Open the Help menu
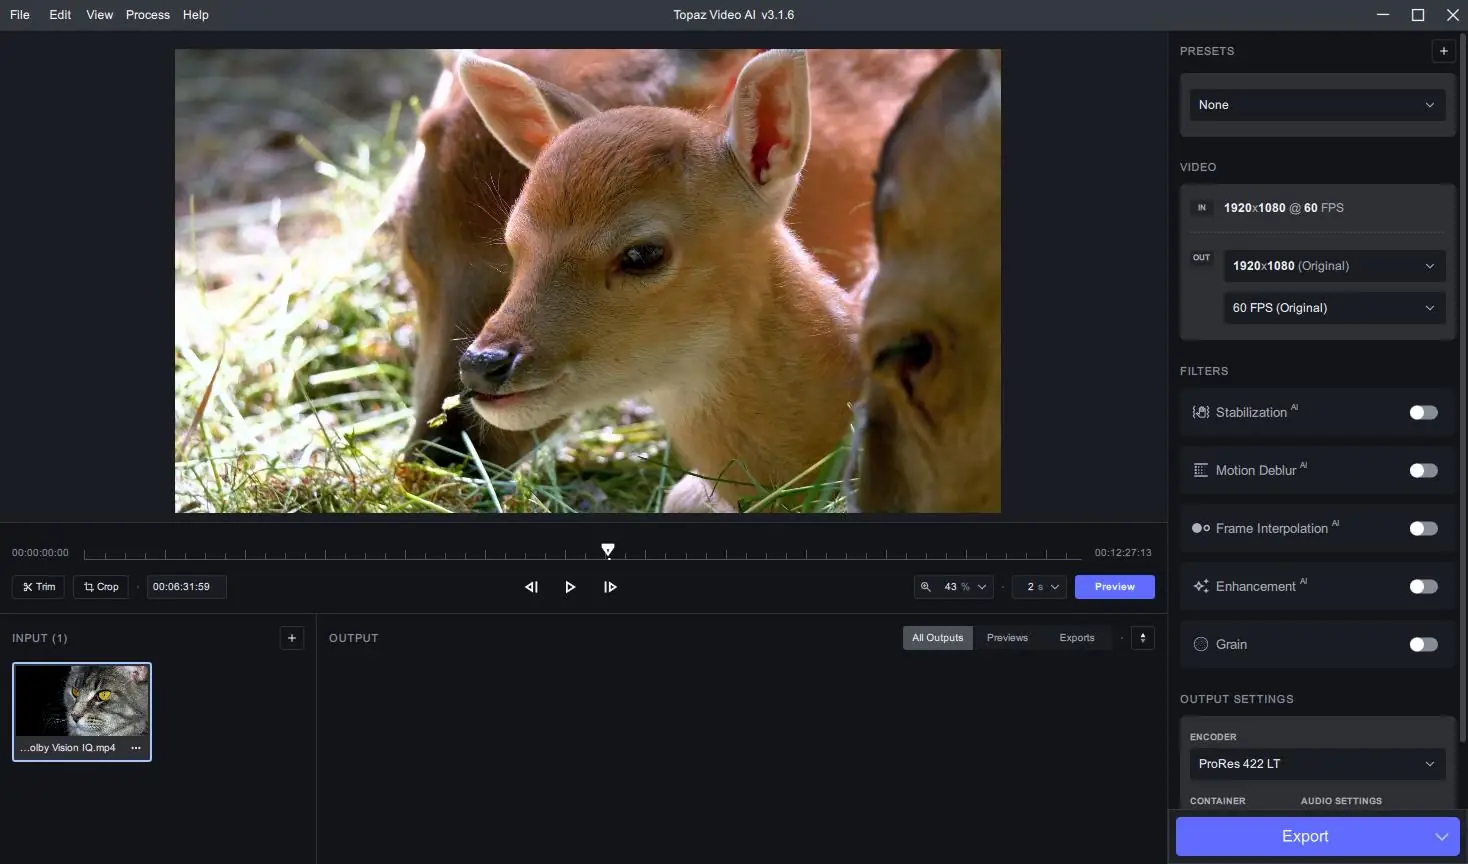1468x864 pixels. (x=196, y=15)
